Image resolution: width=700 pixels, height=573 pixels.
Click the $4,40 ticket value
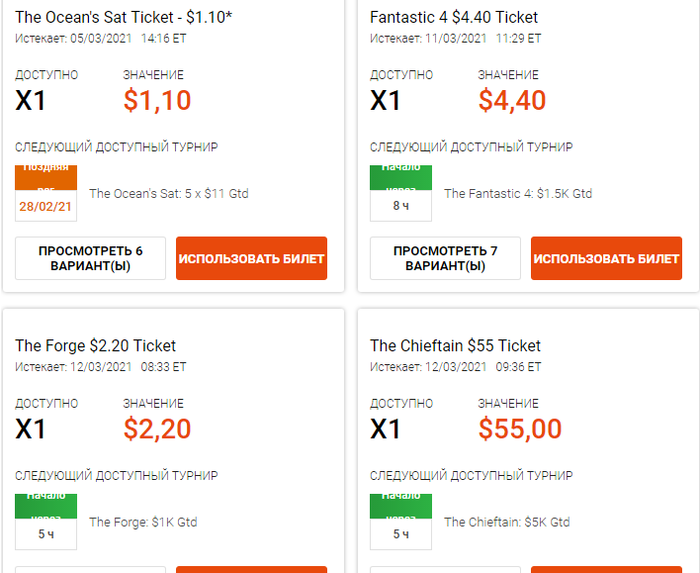coord(512,100)
